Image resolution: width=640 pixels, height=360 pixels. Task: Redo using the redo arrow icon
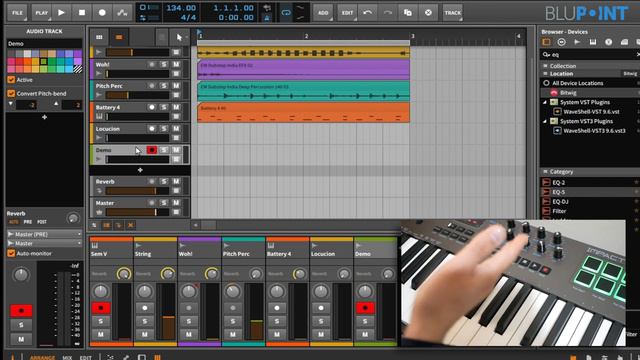(x=387, y=13)
